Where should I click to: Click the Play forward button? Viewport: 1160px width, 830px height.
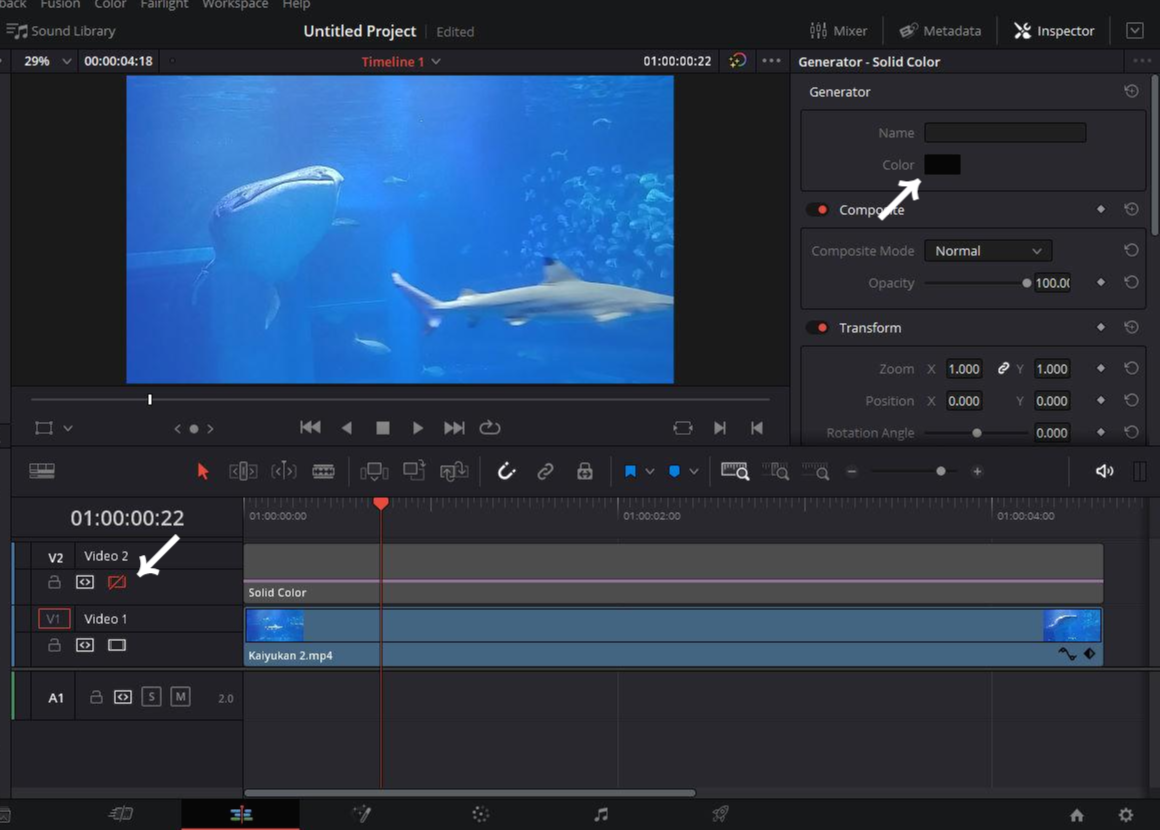pos(418,428)
